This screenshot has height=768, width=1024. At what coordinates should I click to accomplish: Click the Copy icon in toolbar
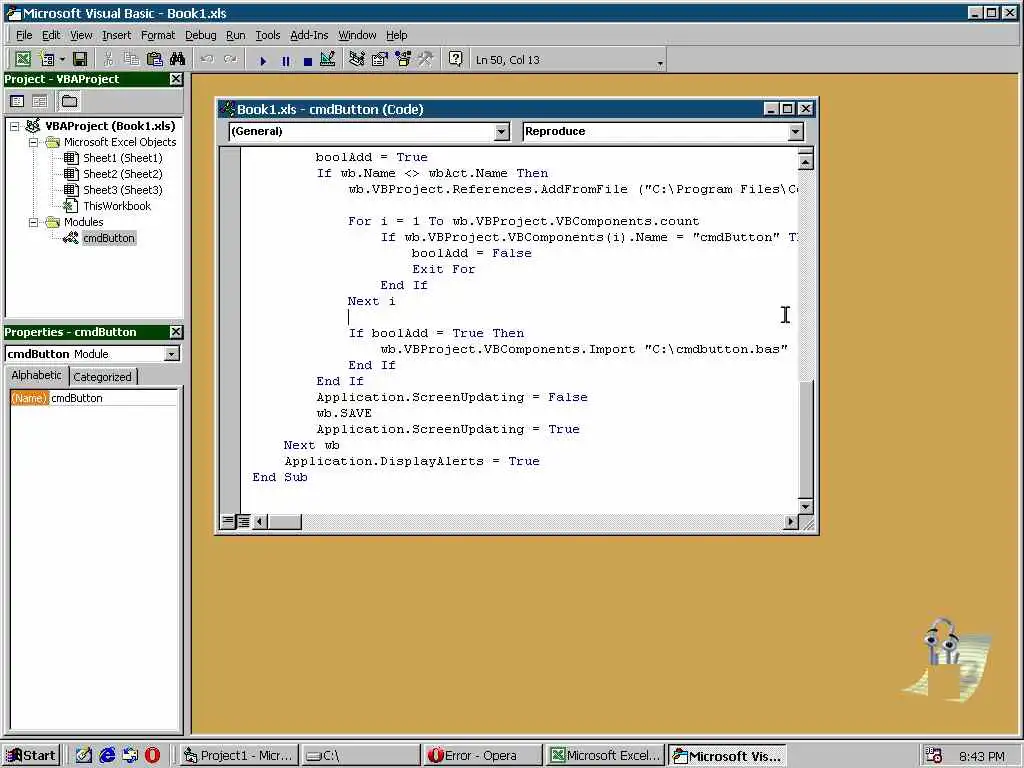[x=131, y=59]
